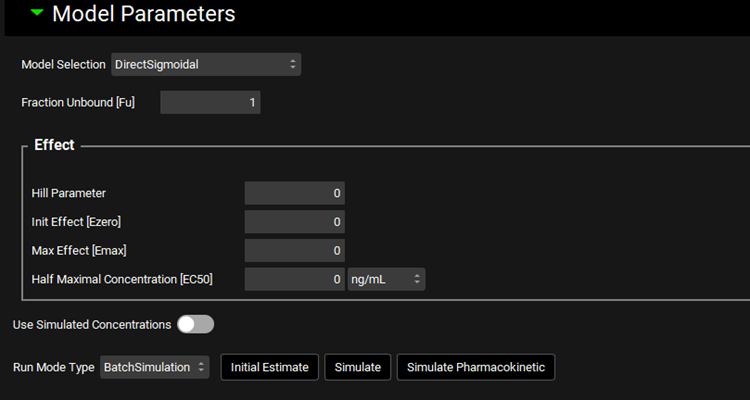750x400 pixels.
Task: Open the ng/mL unit dropdown
Action: [386, 279]
